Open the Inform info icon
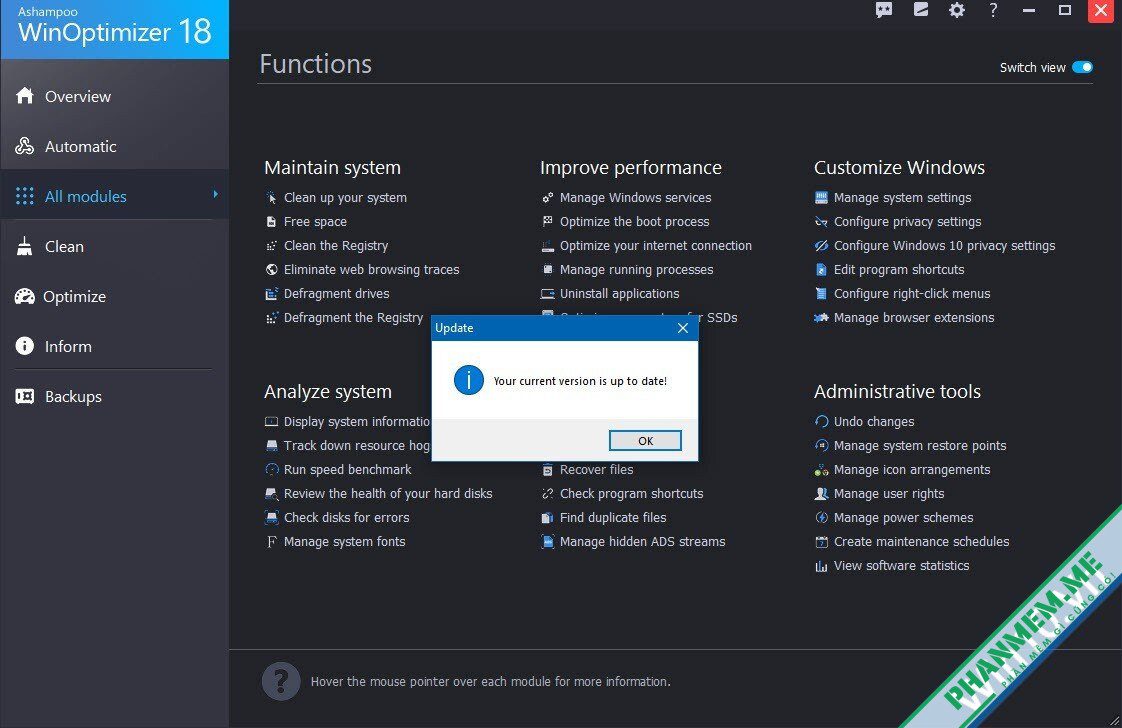The image size is (1122, 728). point(24,346)
